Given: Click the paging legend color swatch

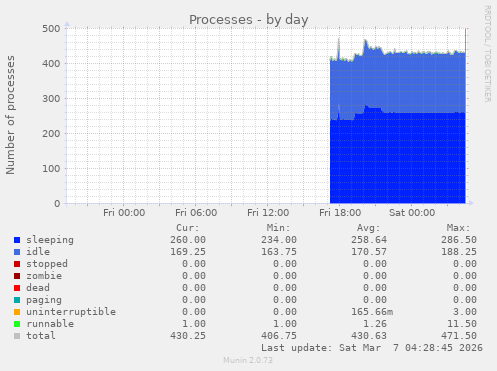Looking at the screenshot, I should coord(17,300).
